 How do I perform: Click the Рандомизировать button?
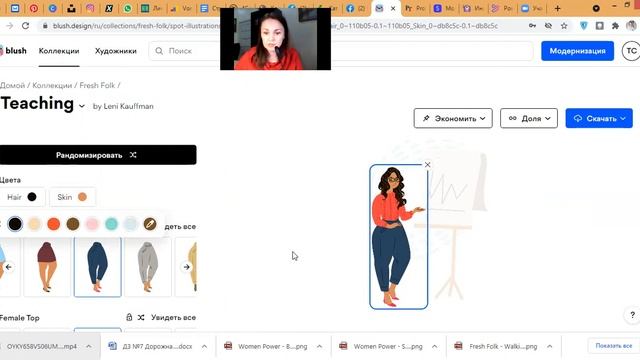pos(98,155)
